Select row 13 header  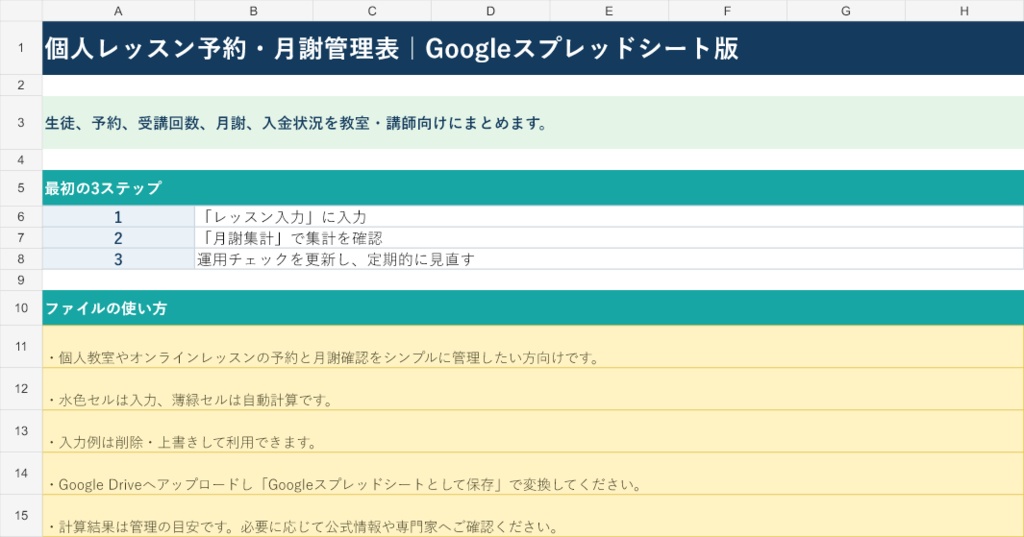tap(21, 431)
